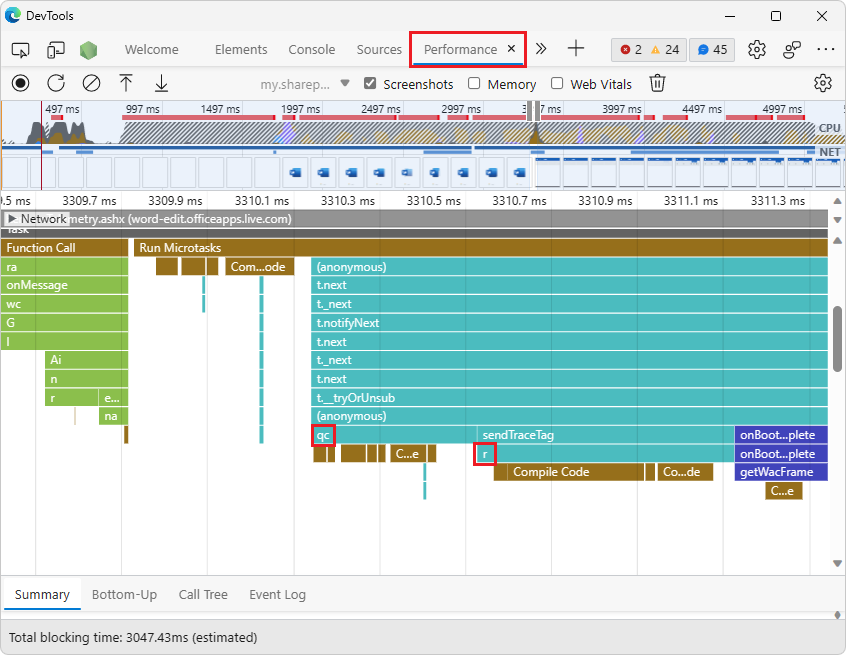Select the Run Microtasks flame bar
The image size is (846, 655).
tap(481, 248)
